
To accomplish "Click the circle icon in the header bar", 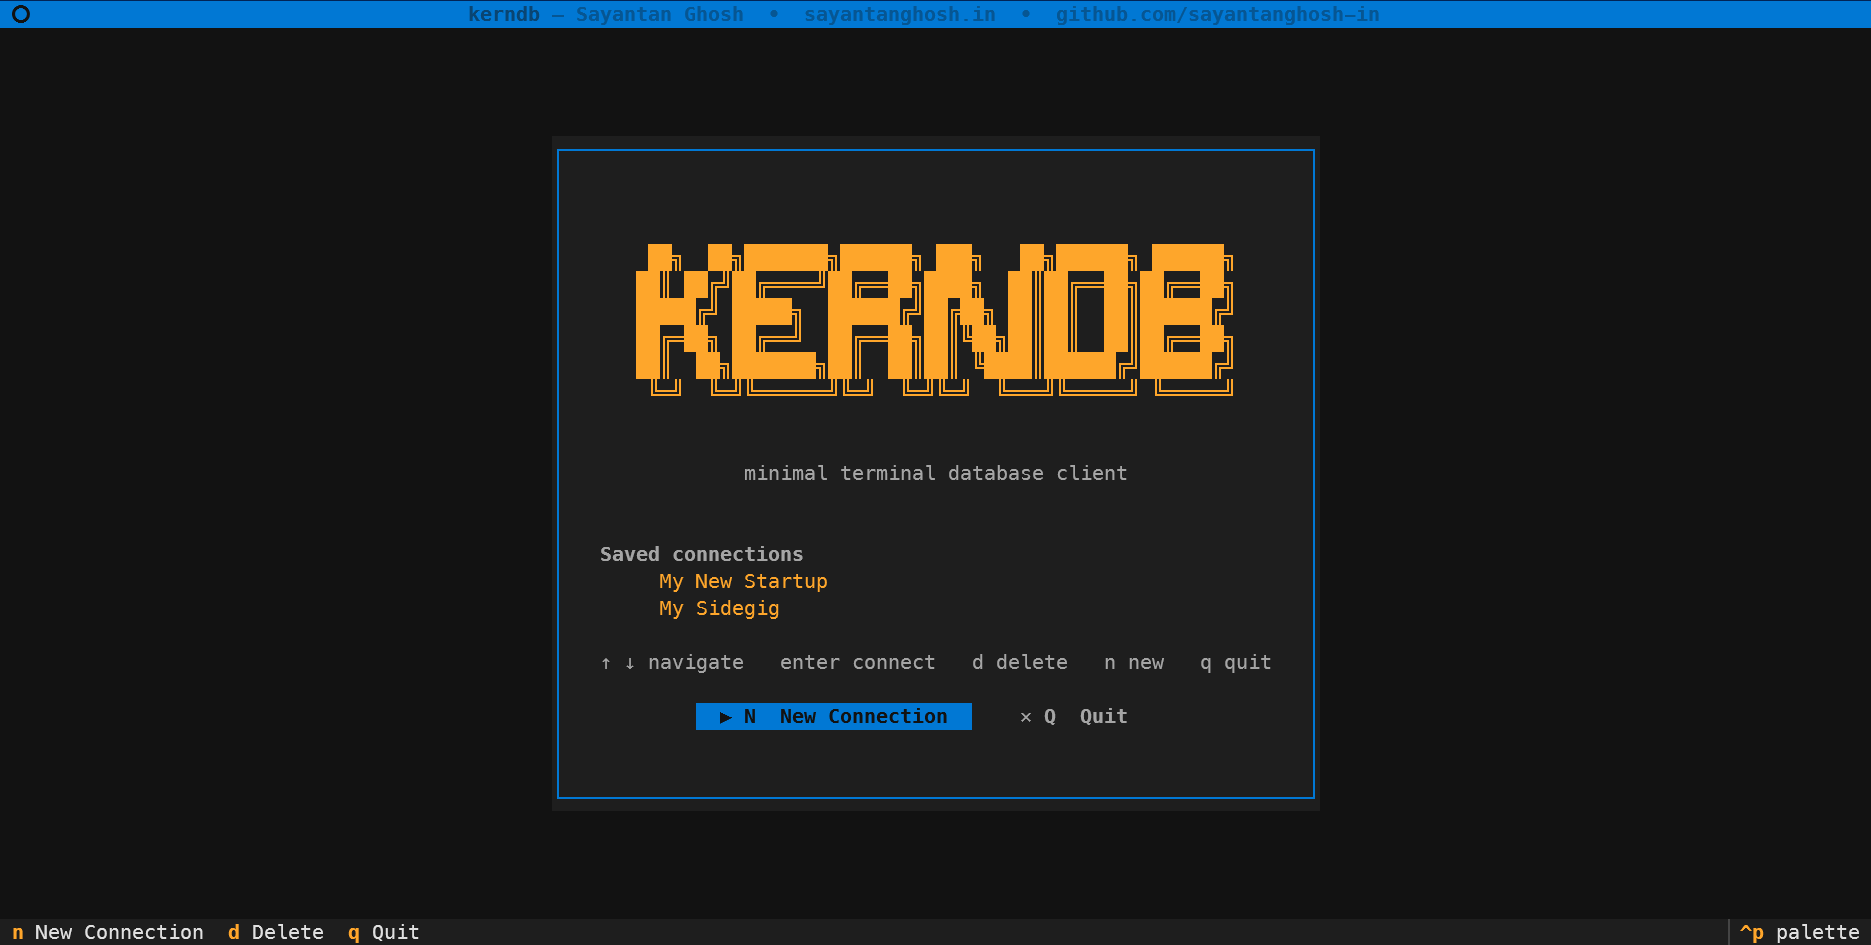I will tap(21, 14).
